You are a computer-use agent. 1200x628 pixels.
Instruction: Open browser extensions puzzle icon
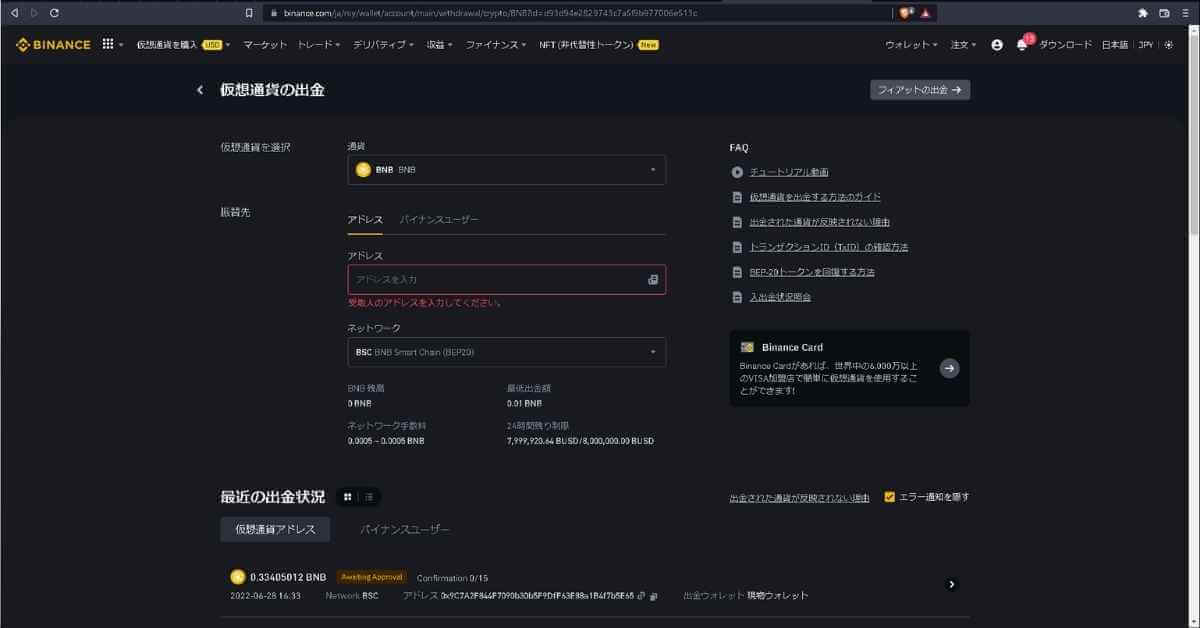point(1143,13)
